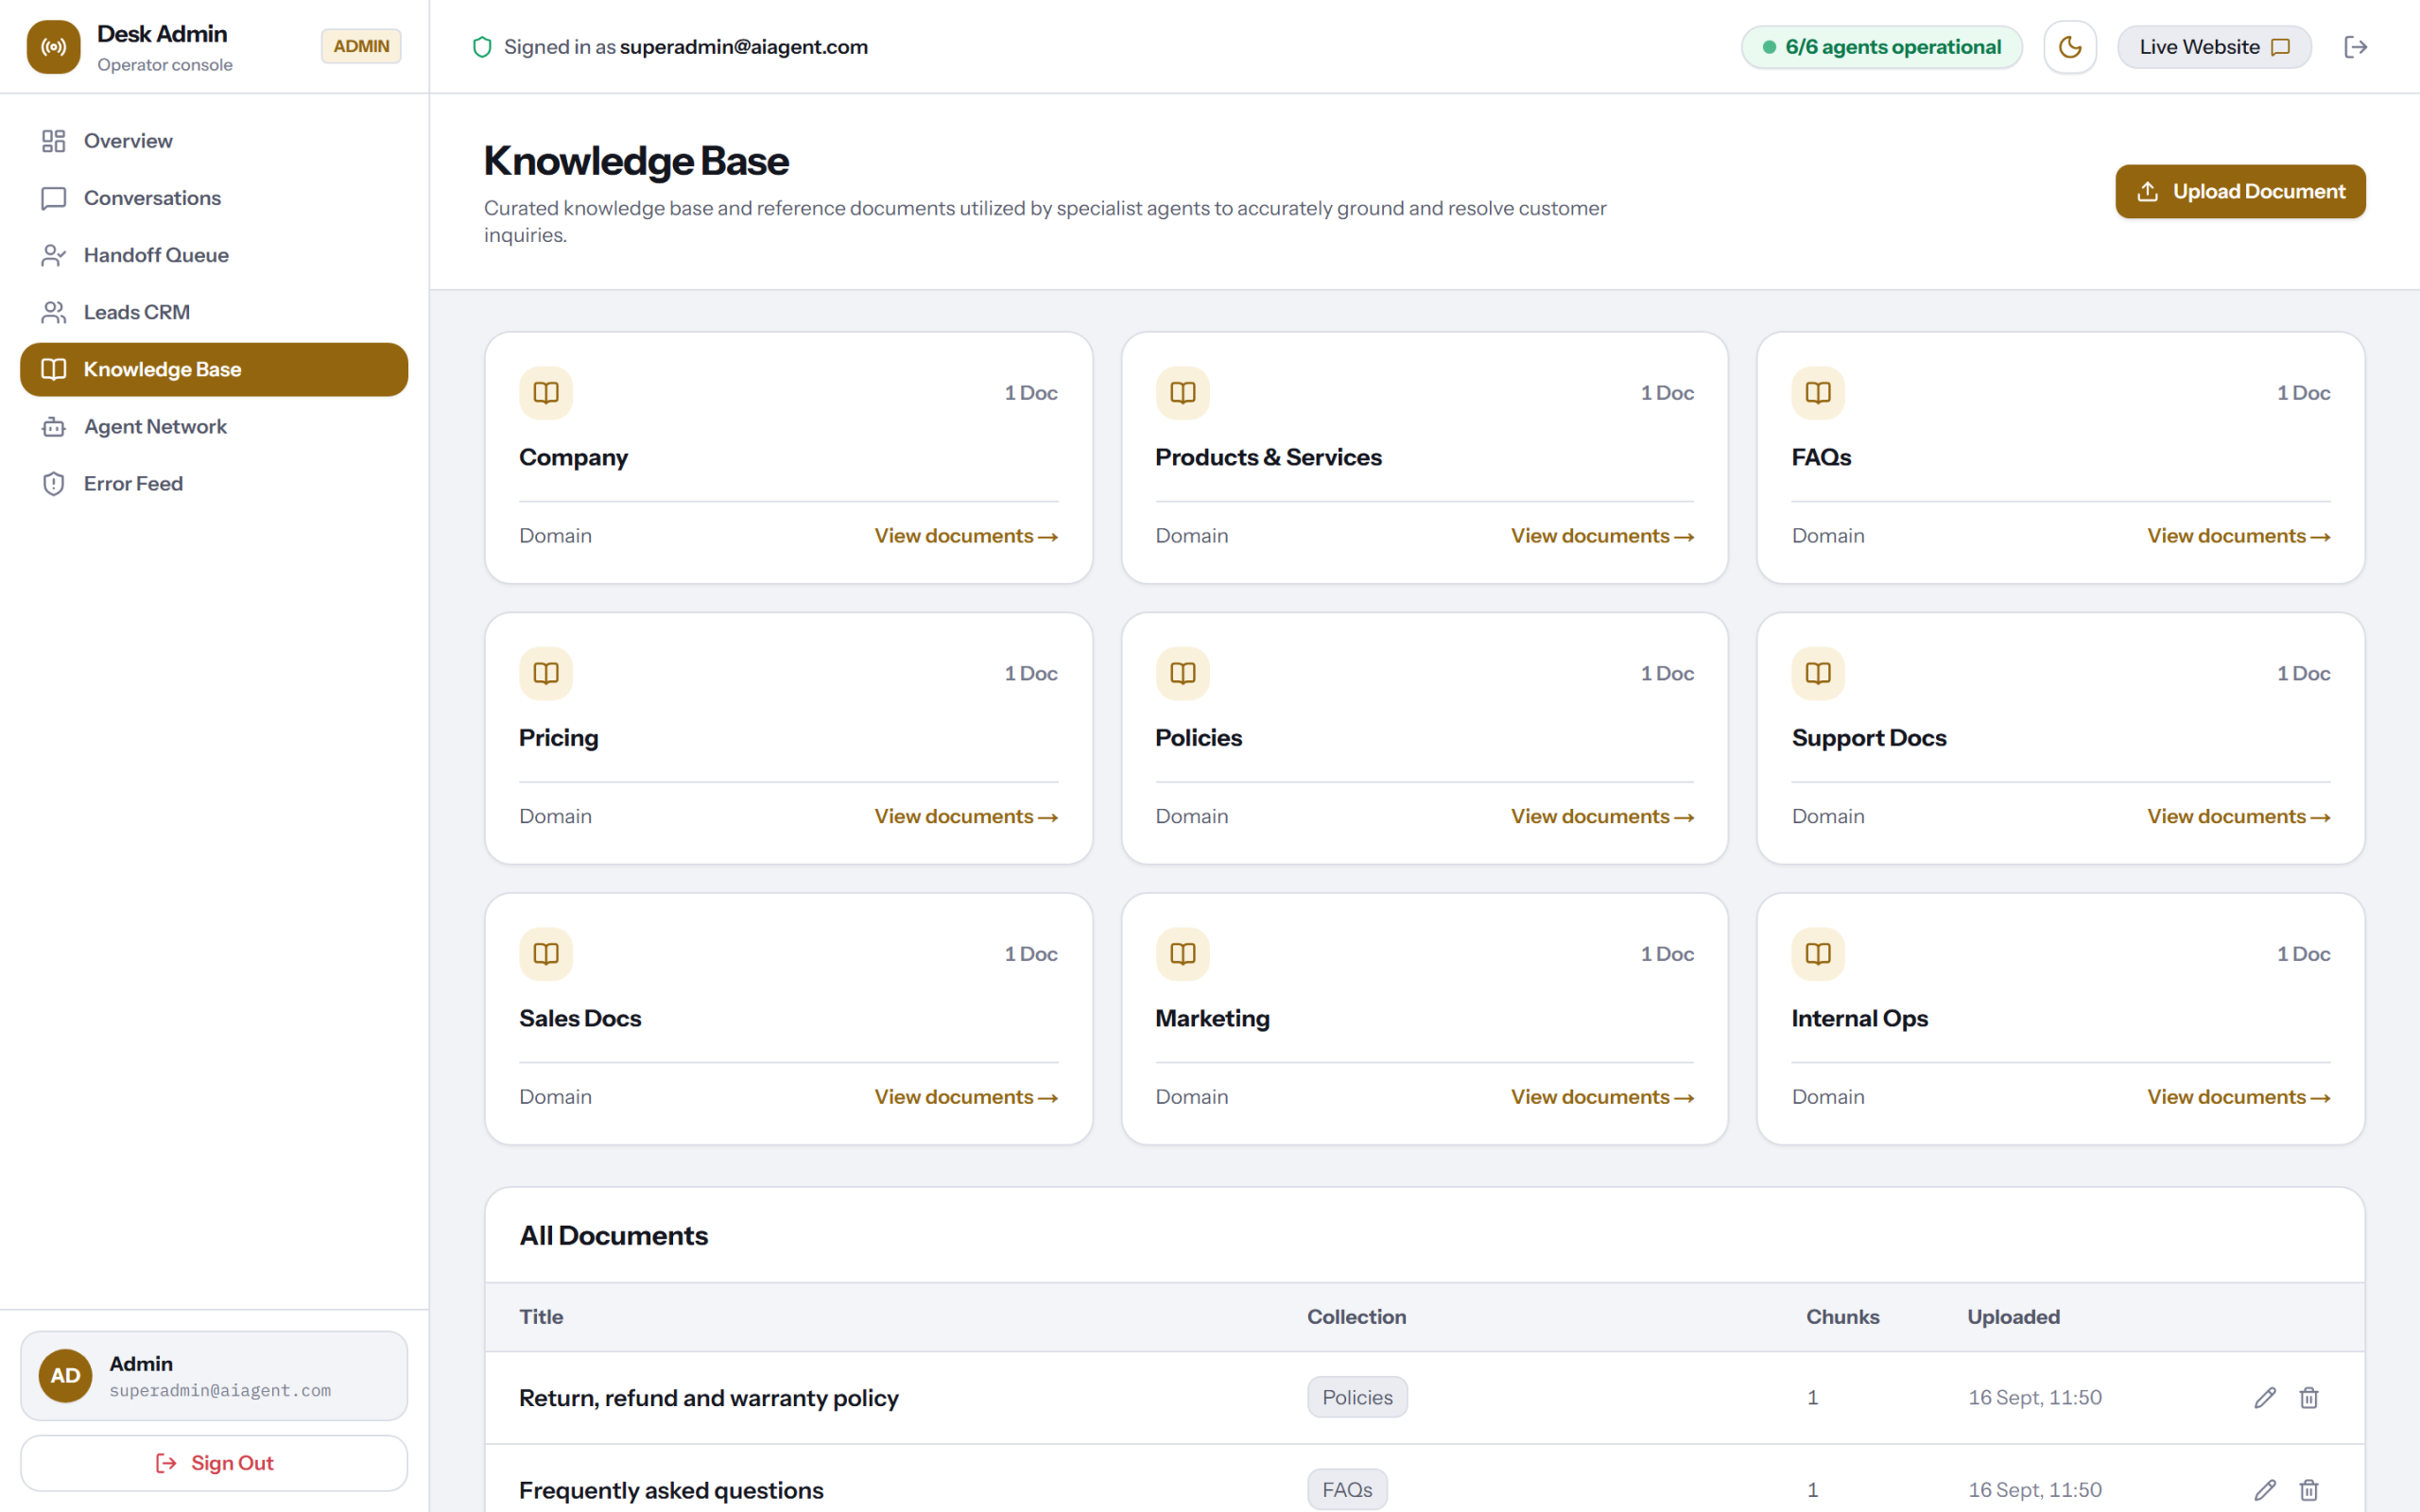Click the Products & Services book icon
2420x1512 pixels.
[x=1182, y=393]
